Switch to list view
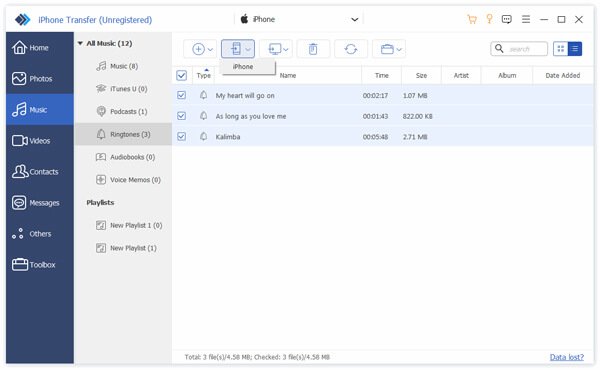 click(x=575, y=49)
